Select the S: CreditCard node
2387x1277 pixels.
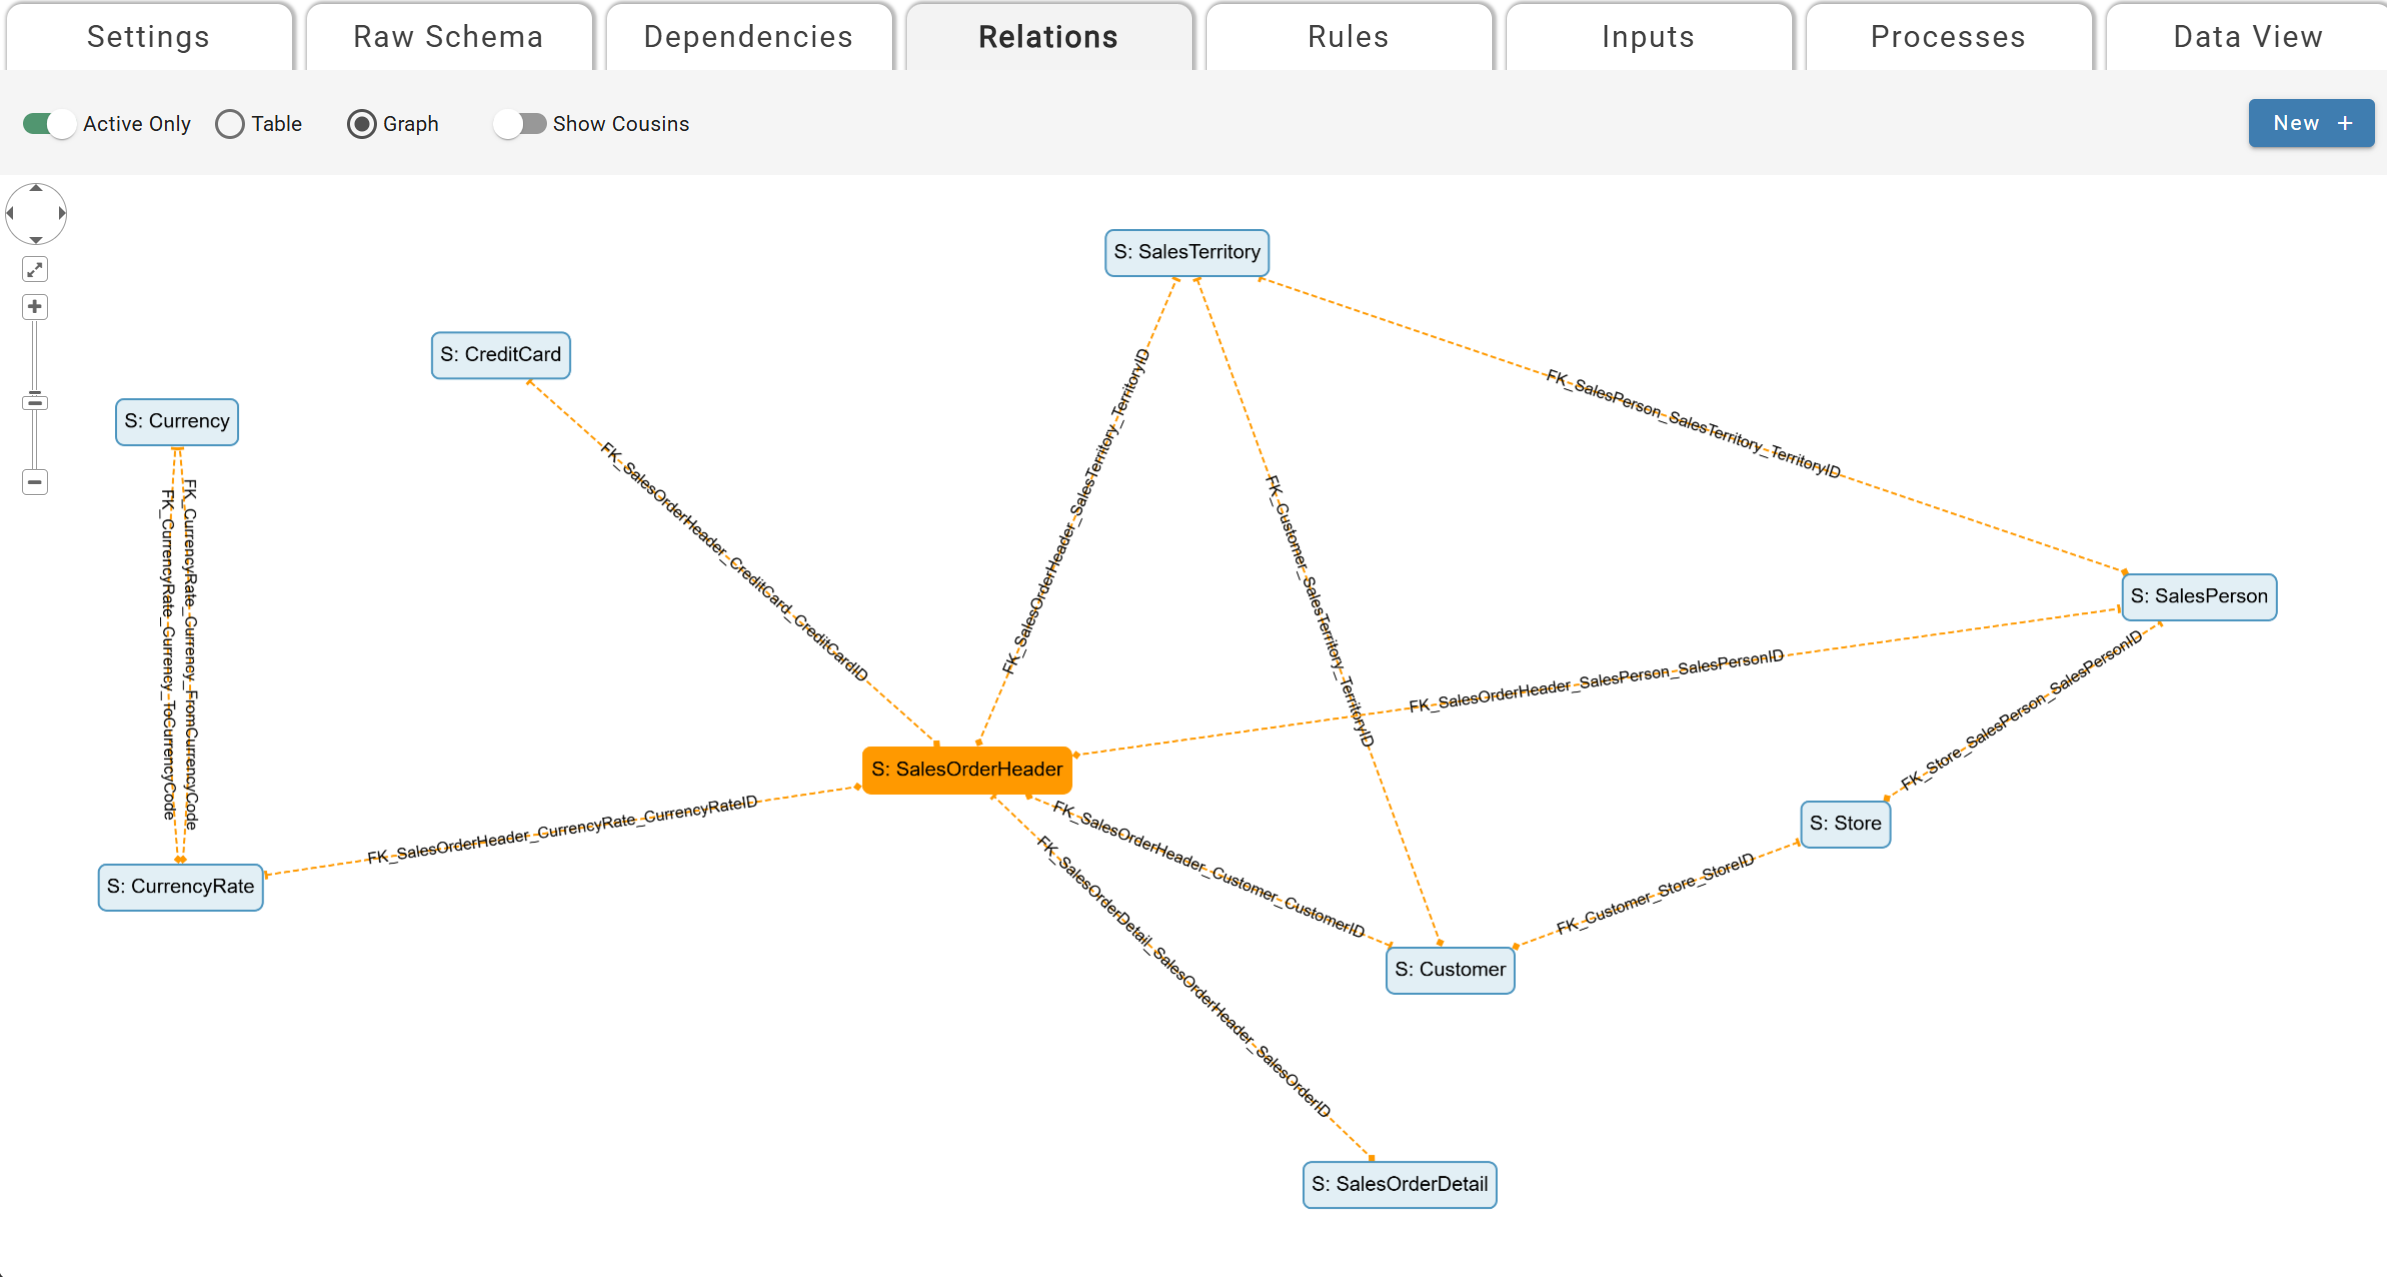(500, 354)
